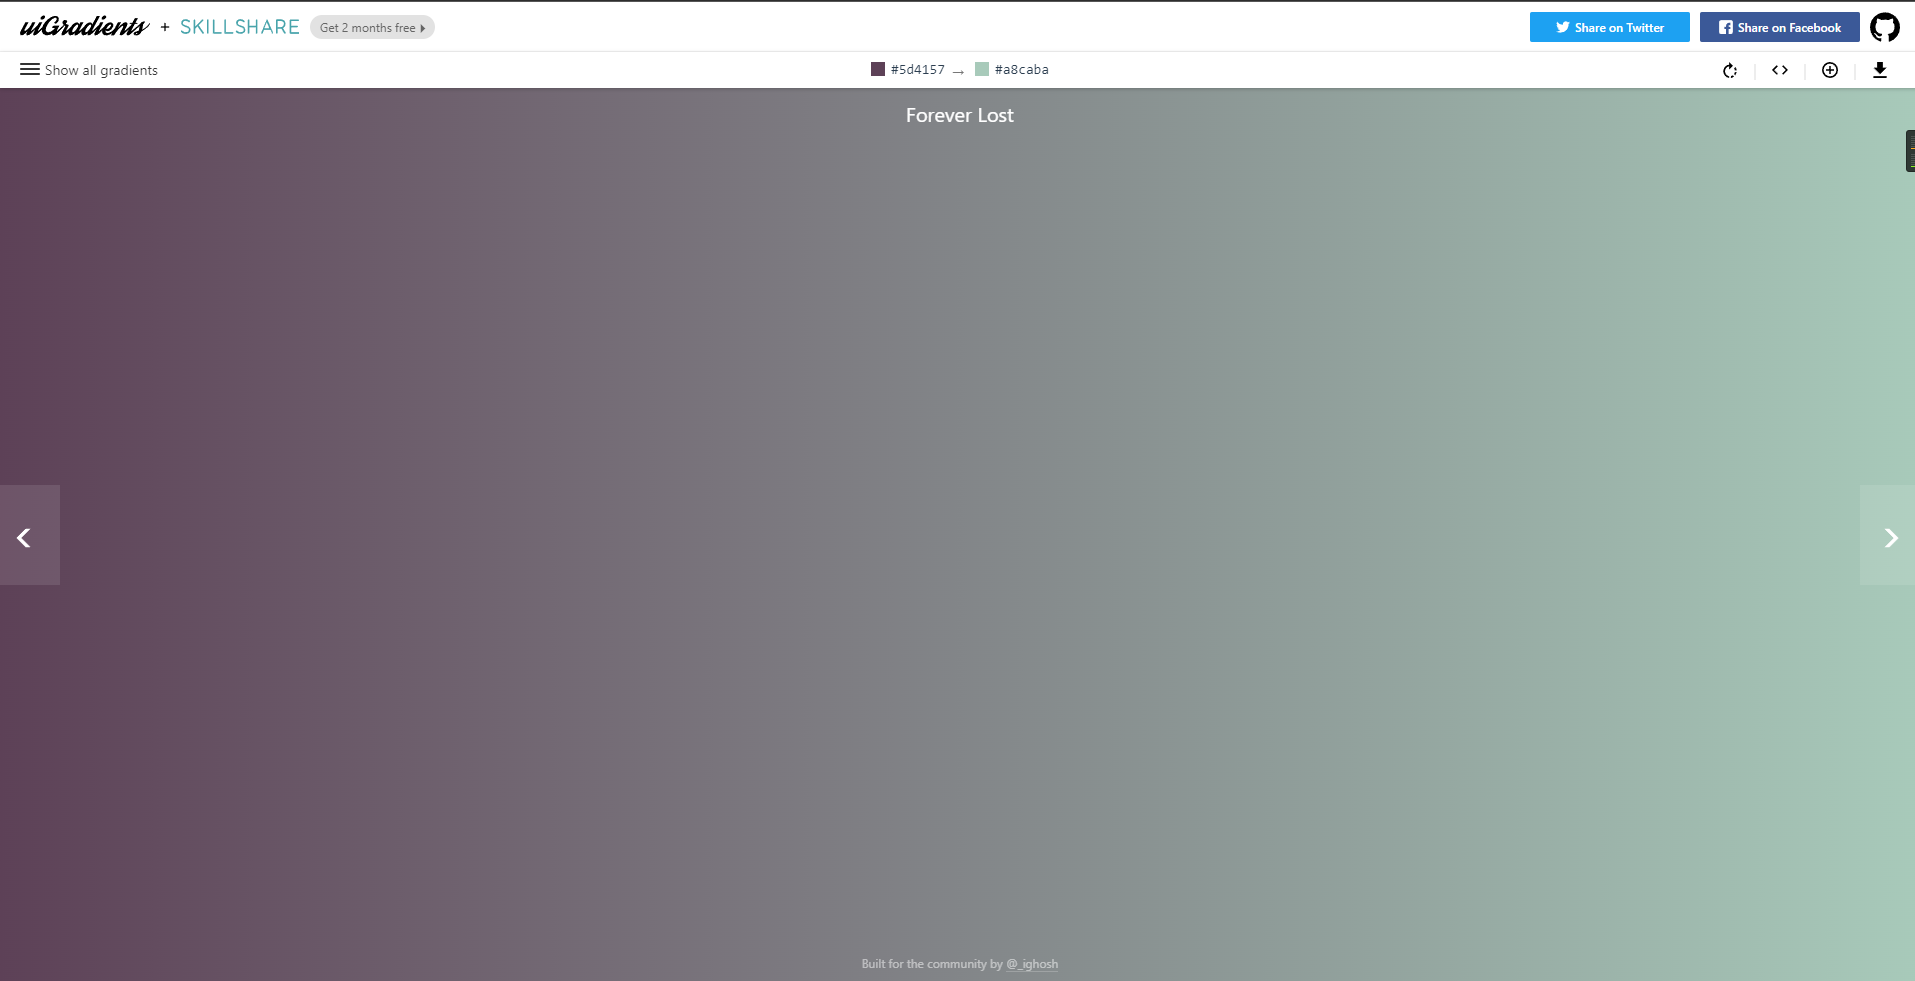Viewport: 1915px width, 981px height.
Task: Go to the previous gradient
Action: [30, 535]
